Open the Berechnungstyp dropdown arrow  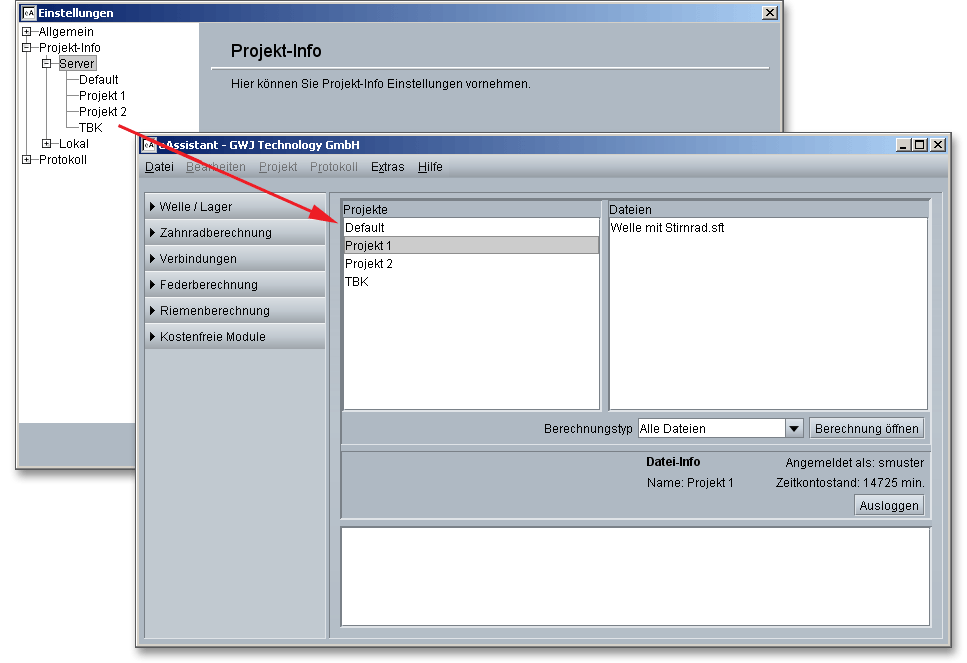point(794,429)
